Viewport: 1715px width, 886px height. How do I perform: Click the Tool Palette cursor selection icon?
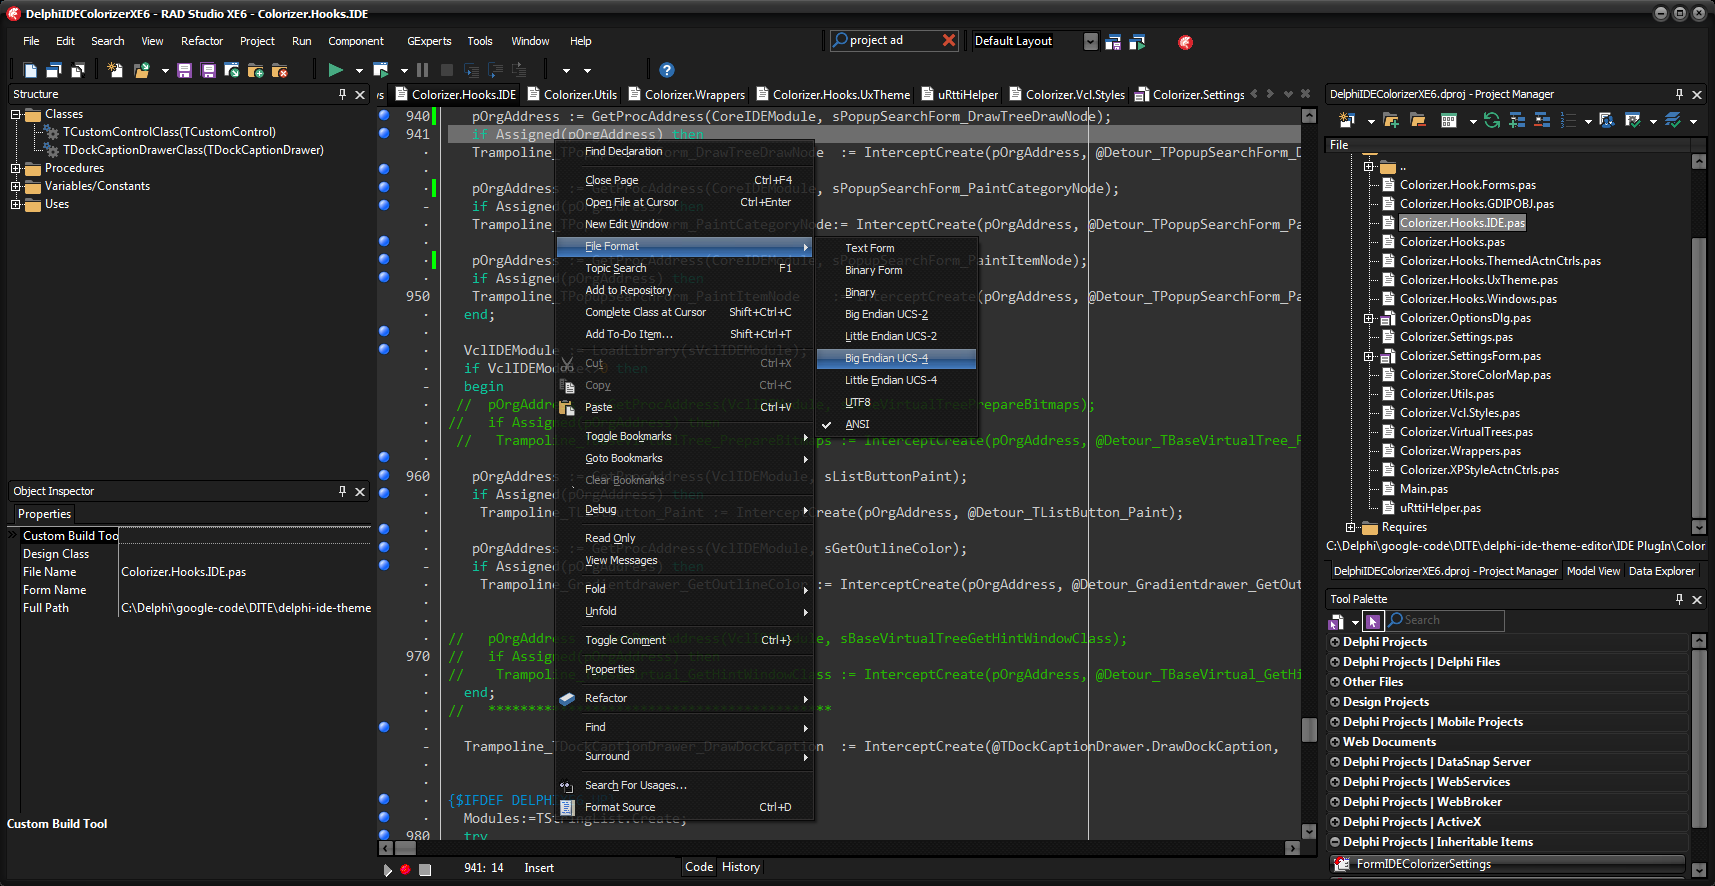(x=1373, y=621)
